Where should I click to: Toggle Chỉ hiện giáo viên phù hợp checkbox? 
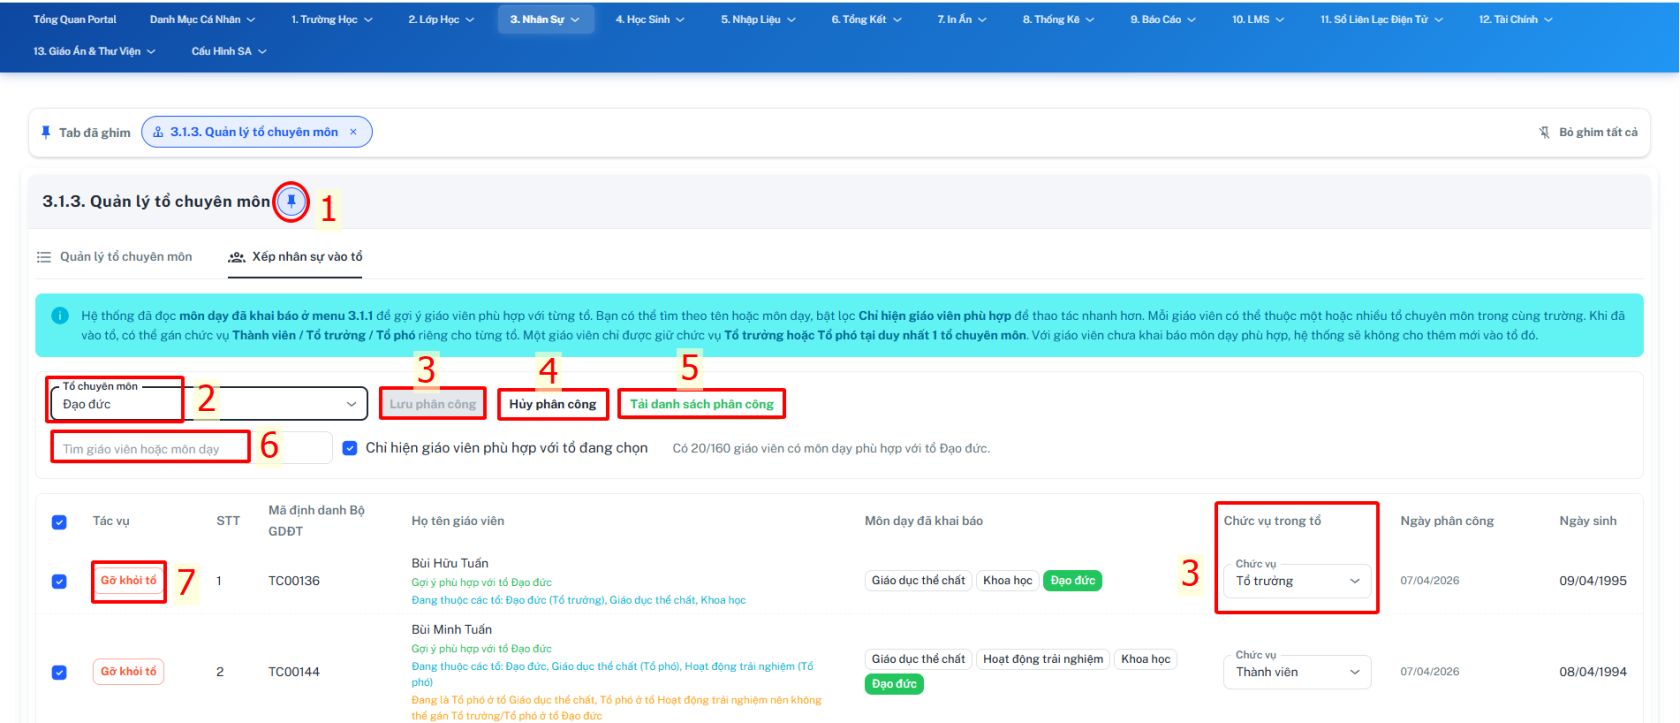click(350, 448)
